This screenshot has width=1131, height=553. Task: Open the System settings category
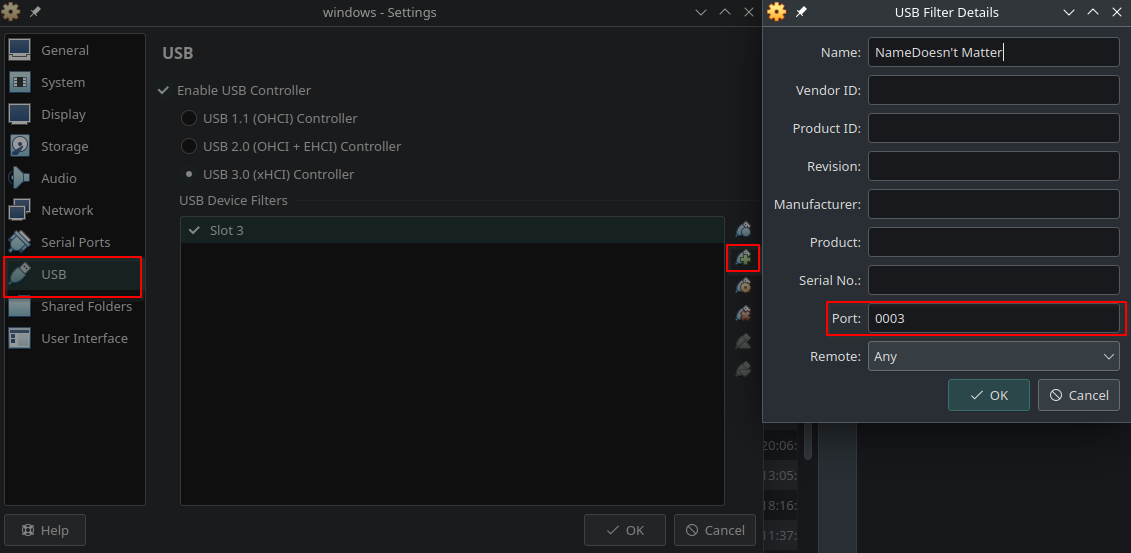click(74, 82)
